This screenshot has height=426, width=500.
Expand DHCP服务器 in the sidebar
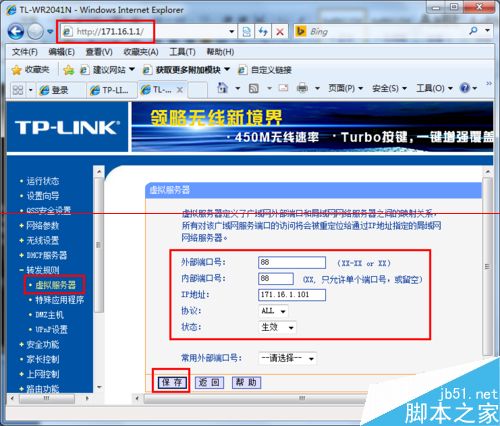(x=46, y=255)
